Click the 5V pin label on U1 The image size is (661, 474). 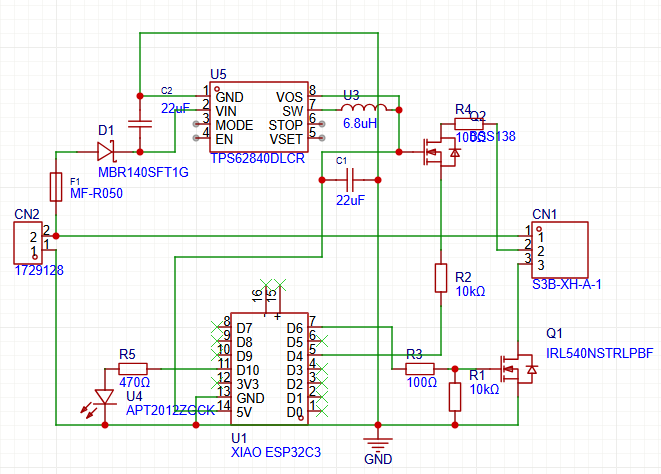click(245, 412)
